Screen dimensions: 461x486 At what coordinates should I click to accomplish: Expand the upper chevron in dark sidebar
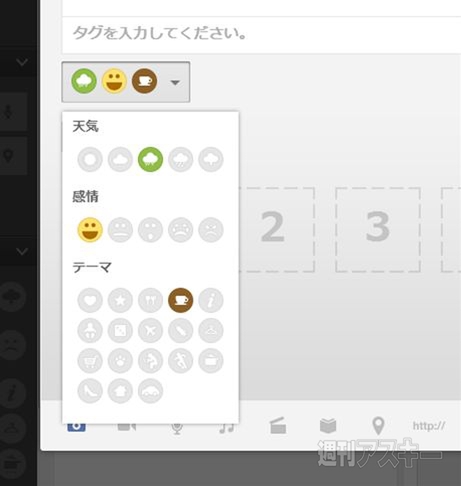click(x=22, y=62)
